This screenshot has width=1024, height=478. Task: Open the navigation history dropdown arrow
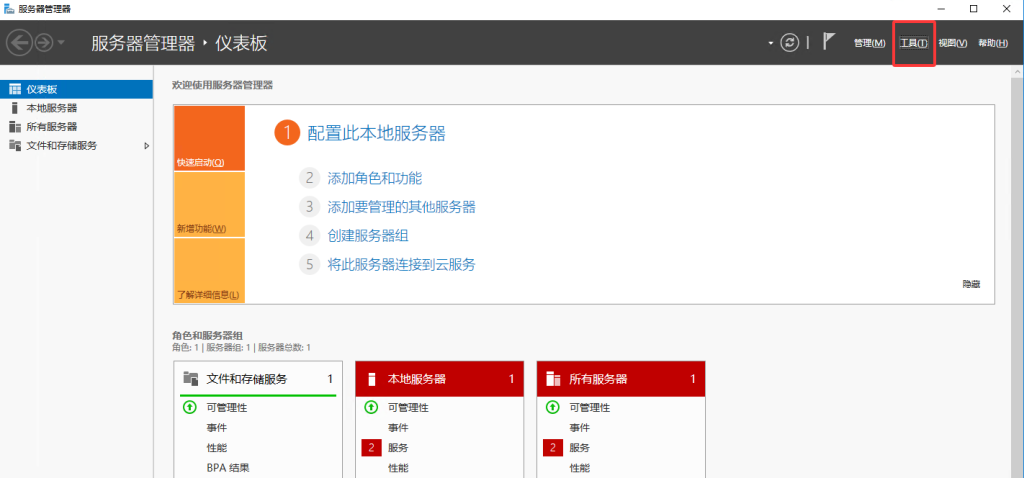pyautogui.click(x=62, y=44)
